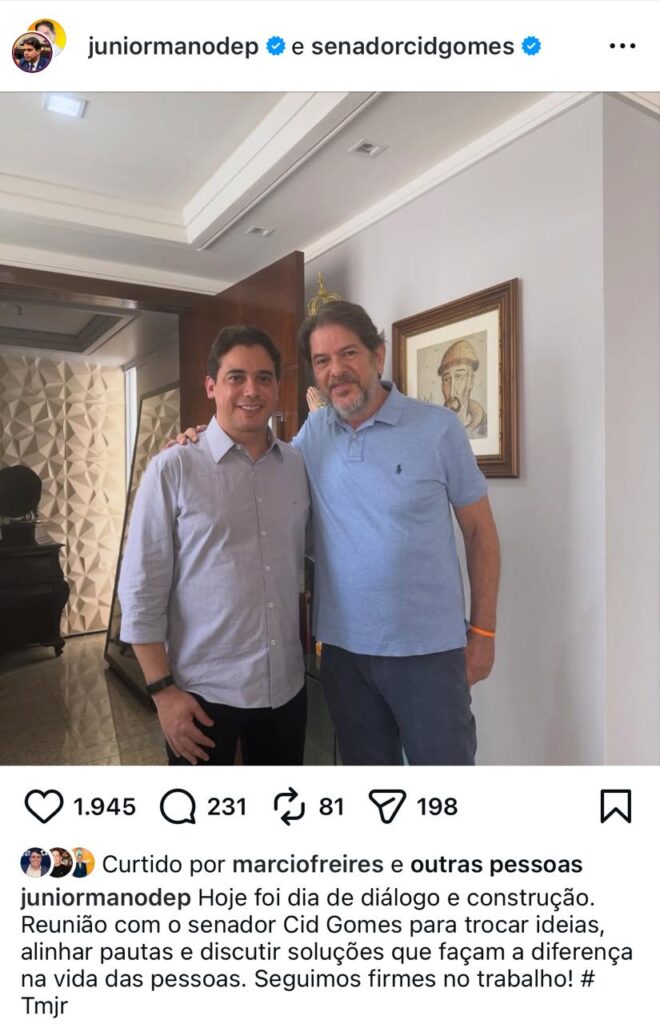Tap the post photo of two men
This screenshot has height=1024, width=660.
(330, 430)
